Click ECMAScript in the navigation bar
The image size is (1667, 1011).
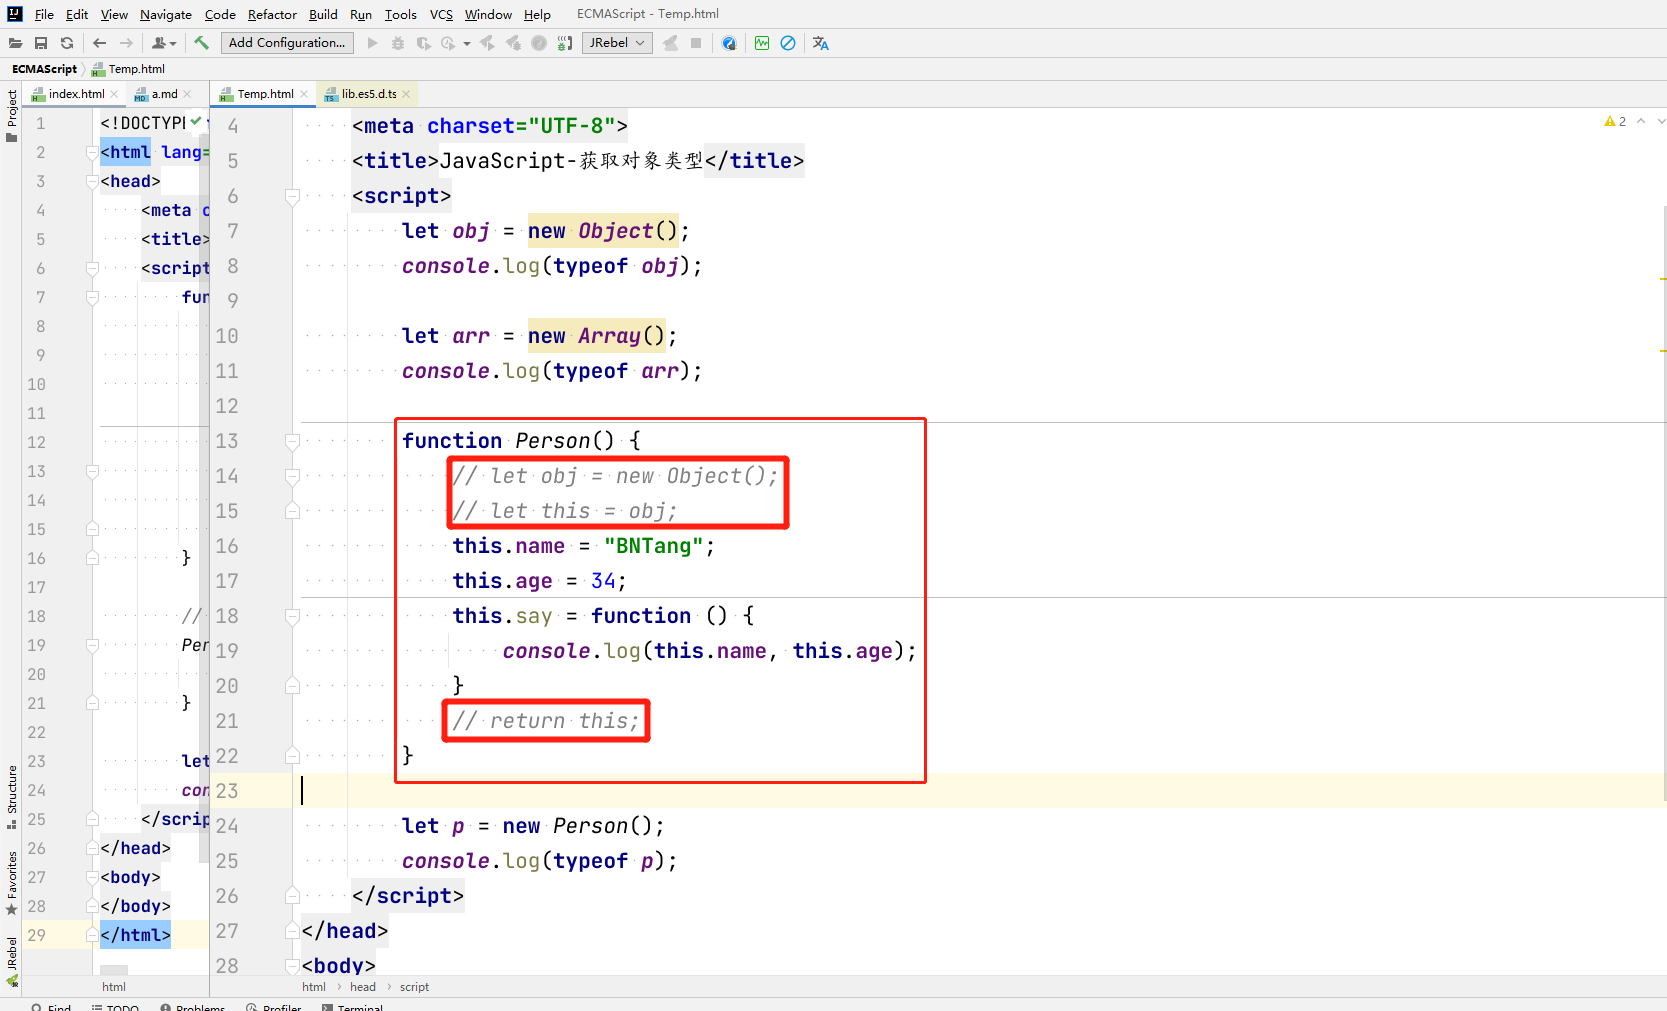point(44,69)
